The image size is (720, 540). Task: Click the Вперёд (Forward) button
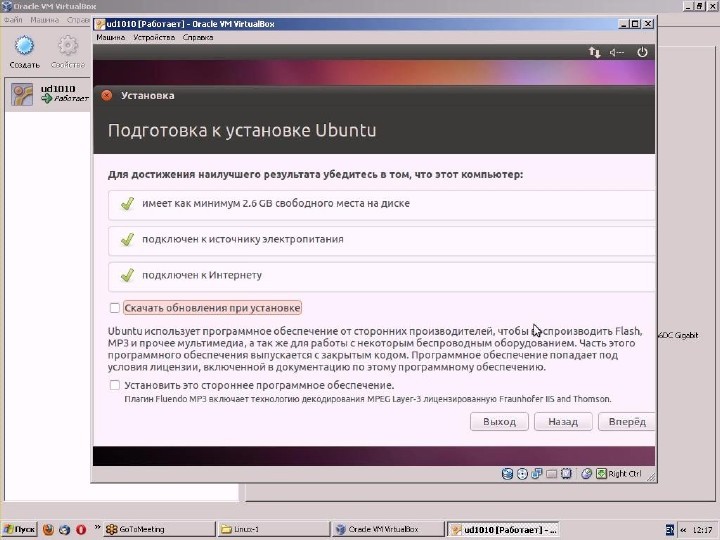[626, 422]
